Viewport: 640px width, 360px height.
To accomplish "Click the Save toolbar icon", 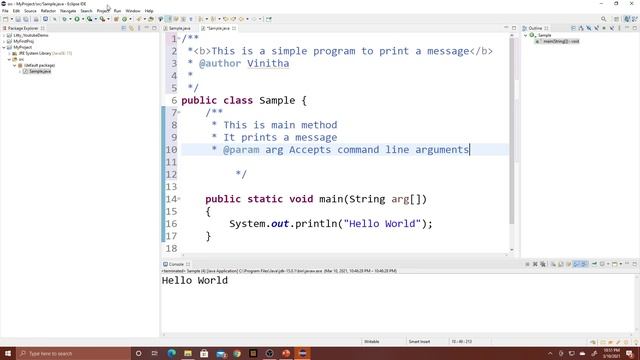I will (18, 19).
